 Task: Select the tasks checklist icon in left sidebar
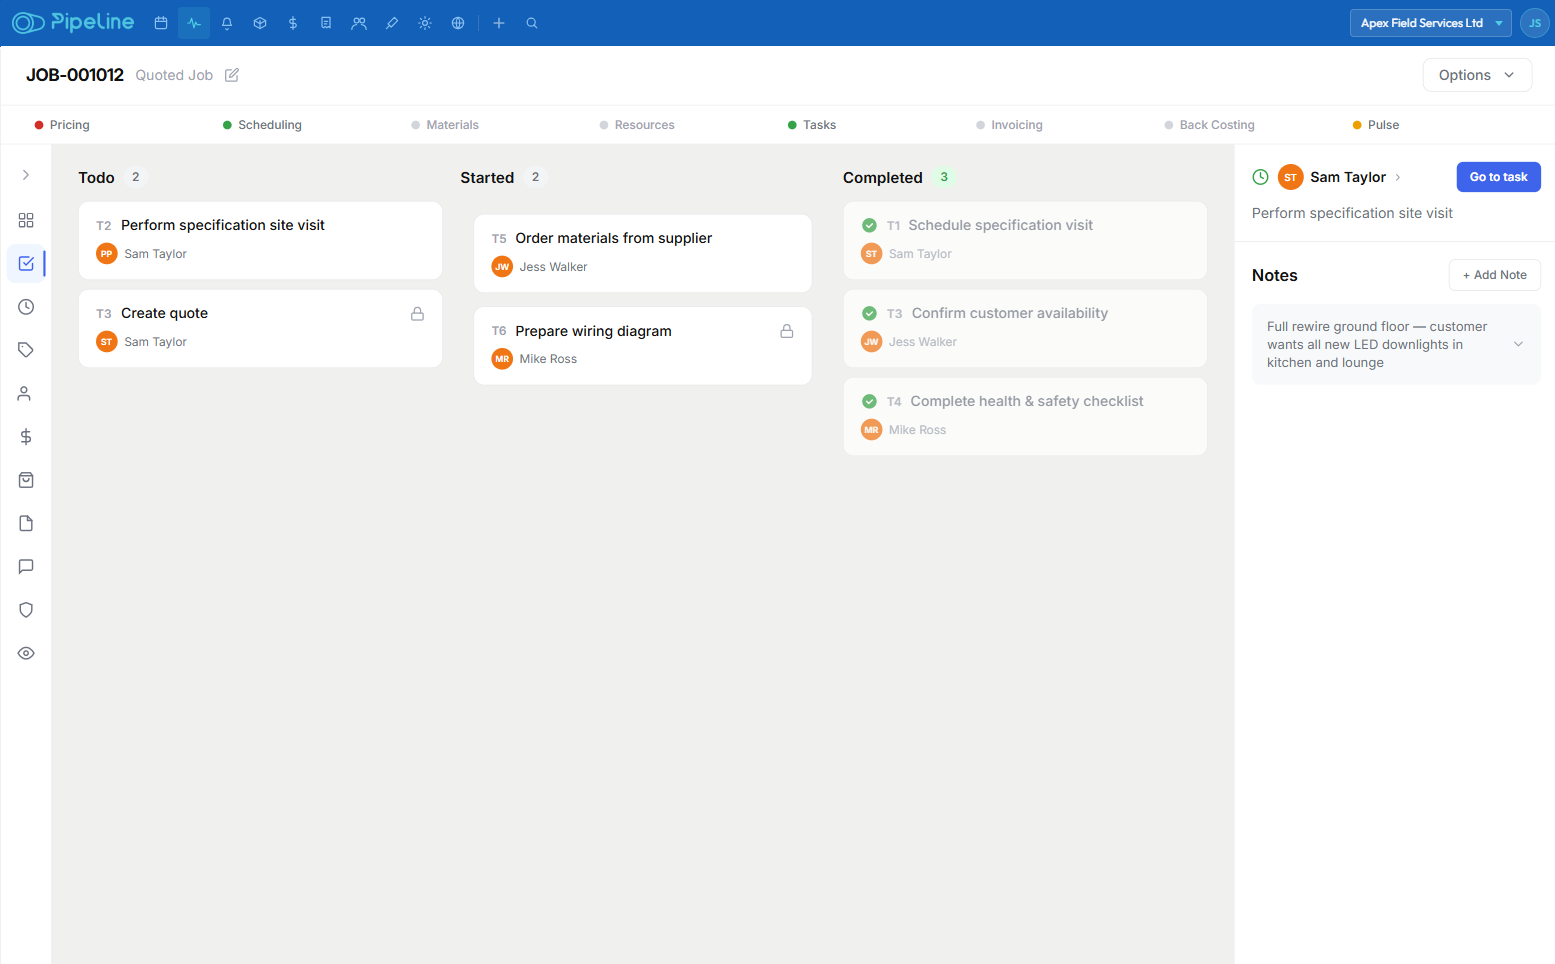pyautogui.click(x=26, y=263)
